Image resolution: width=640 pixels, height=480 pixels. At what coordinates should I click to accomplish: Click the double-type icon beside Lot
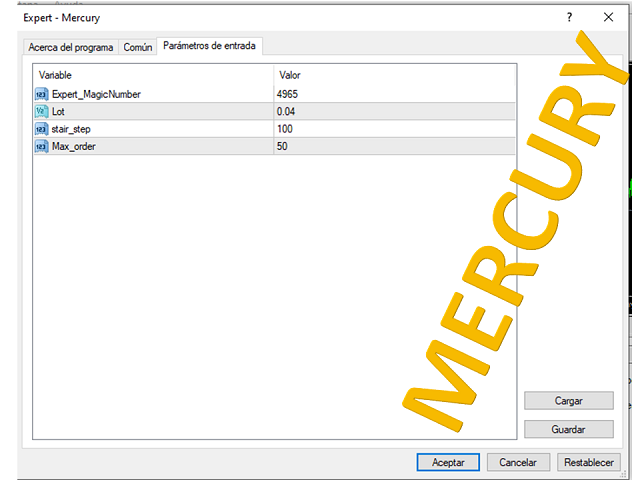click(x=42, y=111)
